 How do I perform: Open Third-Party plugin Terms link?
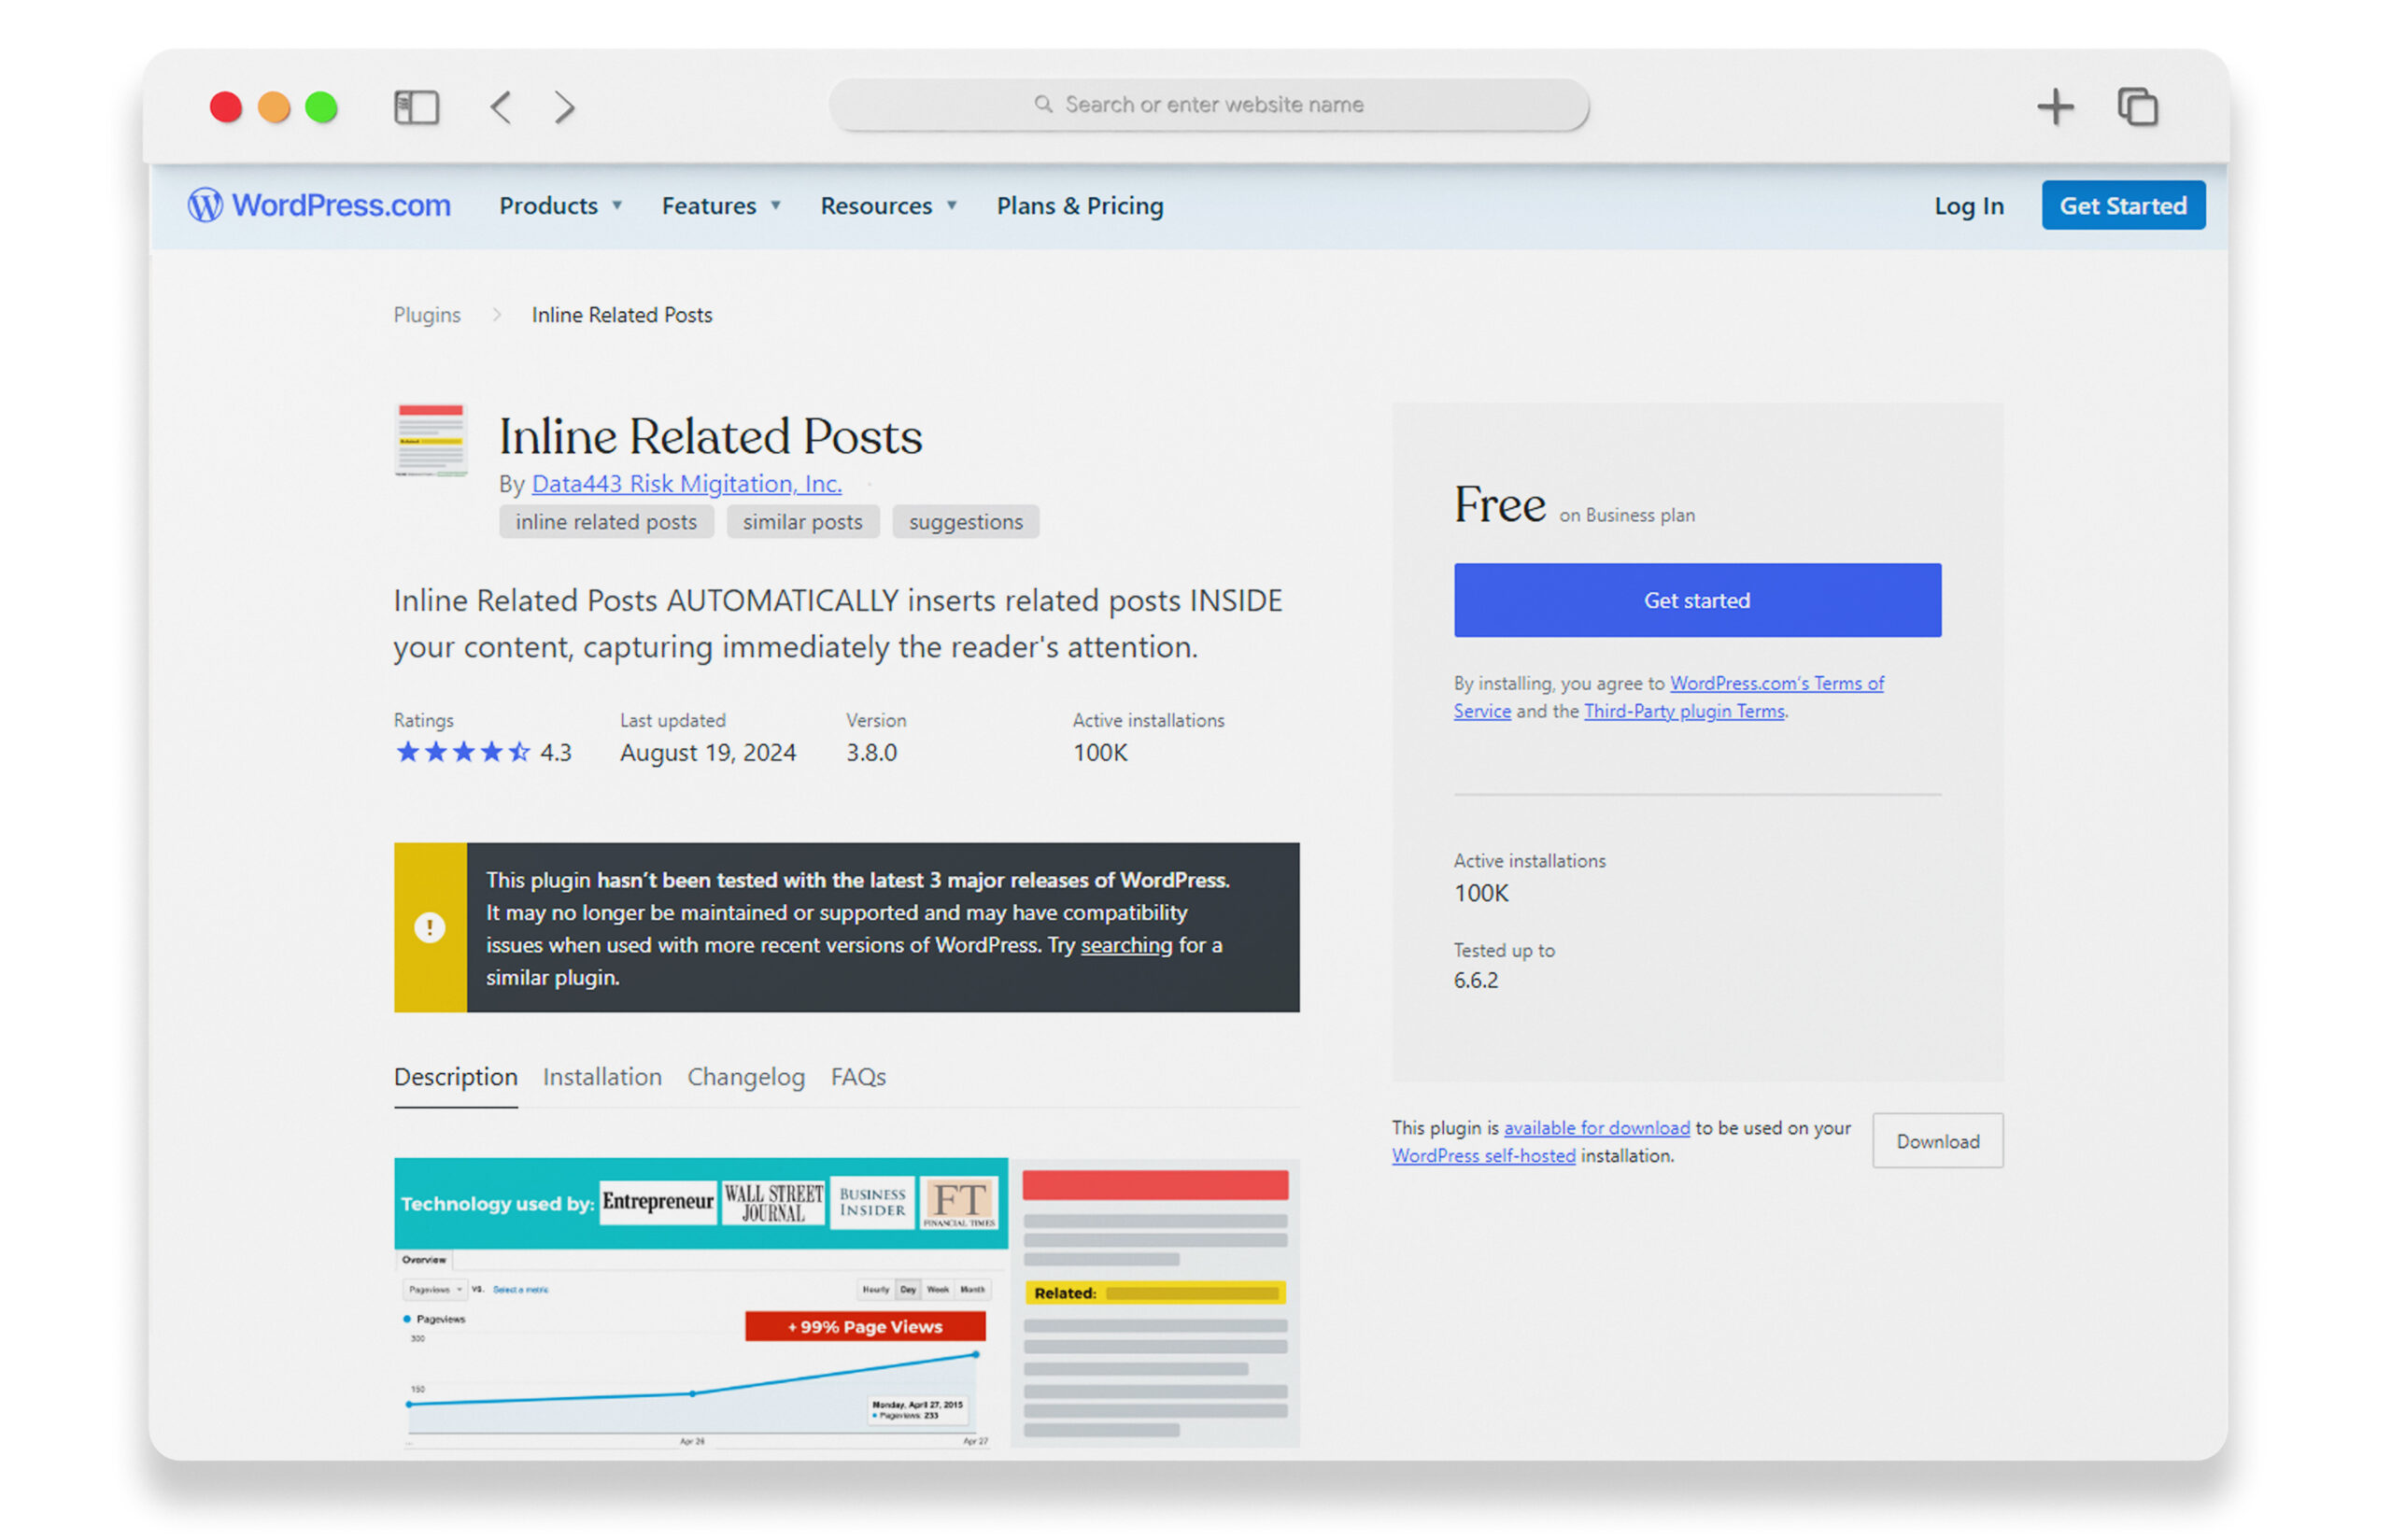pyautogui.click(x=1683, y=711)
